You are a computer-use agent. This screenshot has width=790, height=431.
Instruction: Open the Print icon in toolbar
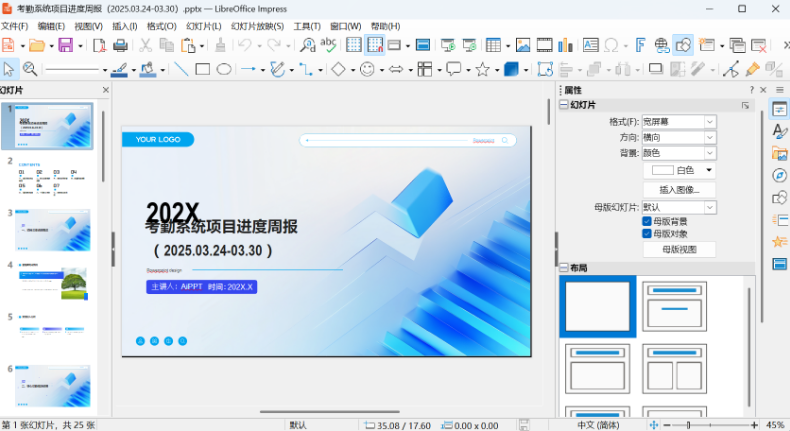tap(120, 45)
